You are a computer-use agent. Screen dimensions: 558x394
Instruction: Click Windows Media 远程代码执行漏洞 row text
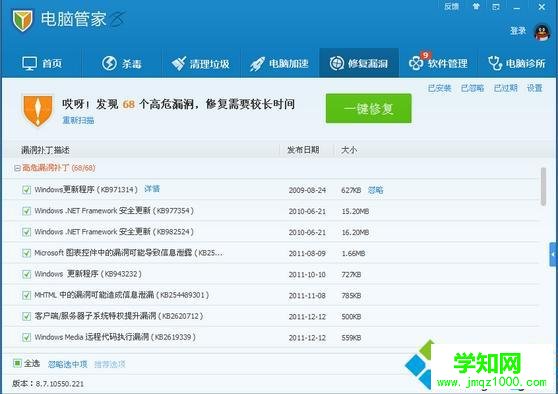click(115, 337)
